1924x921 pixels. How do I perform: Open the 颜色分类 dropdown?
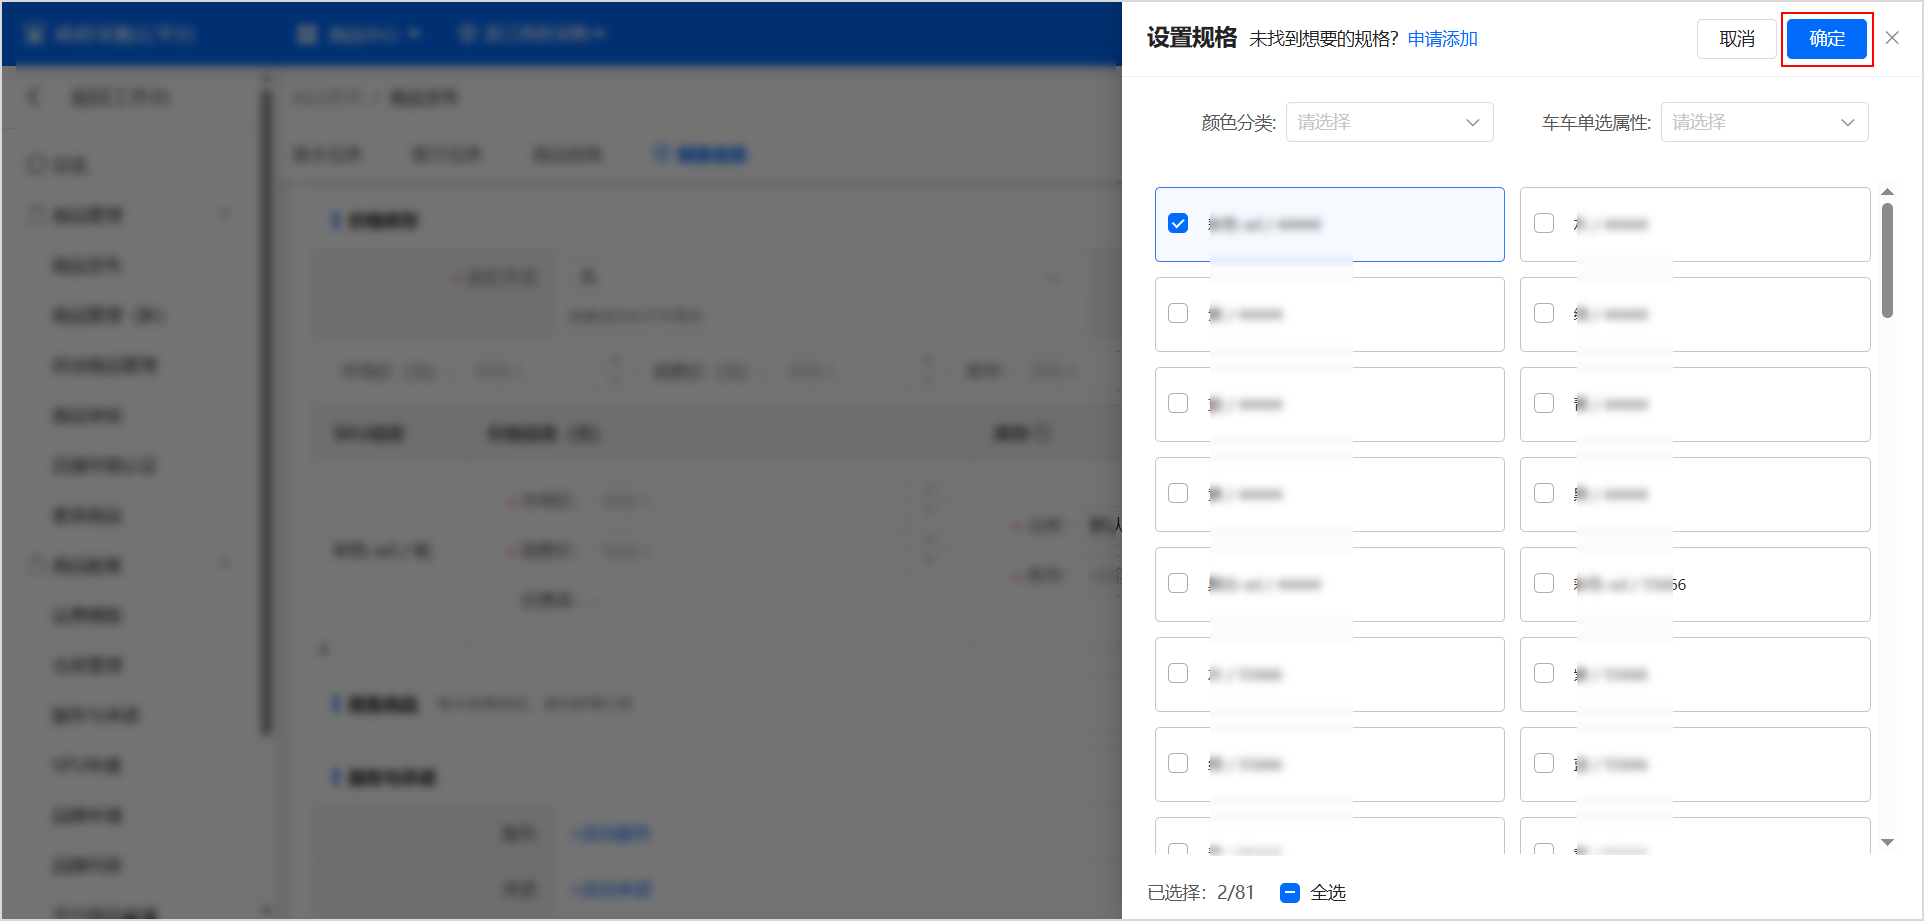[x=1388, y=123]
